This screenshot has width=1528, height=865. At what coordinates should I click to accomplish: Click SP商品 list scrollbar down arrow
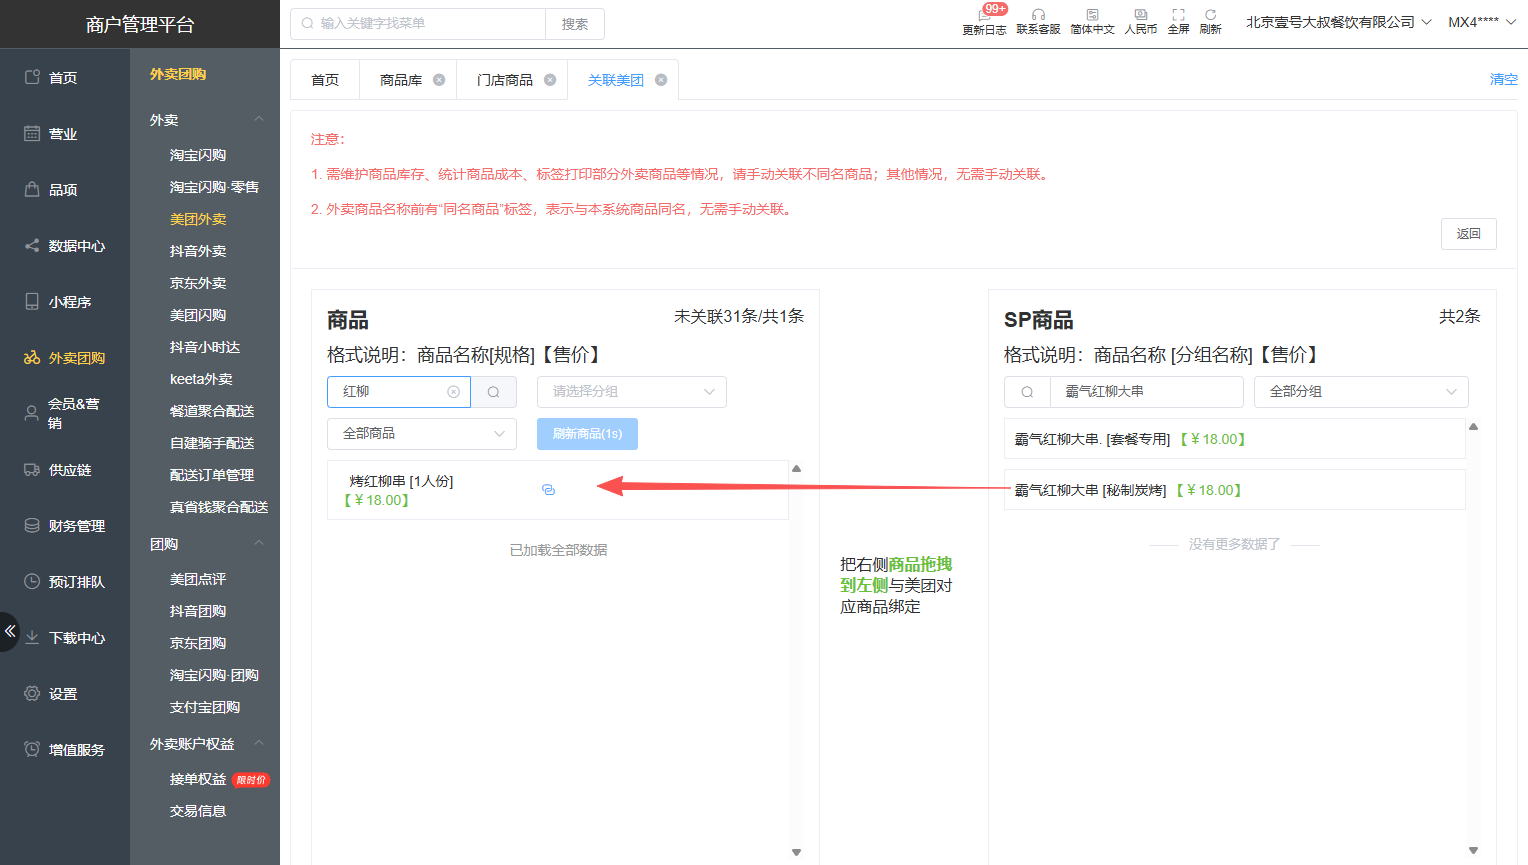(1473, 850)
